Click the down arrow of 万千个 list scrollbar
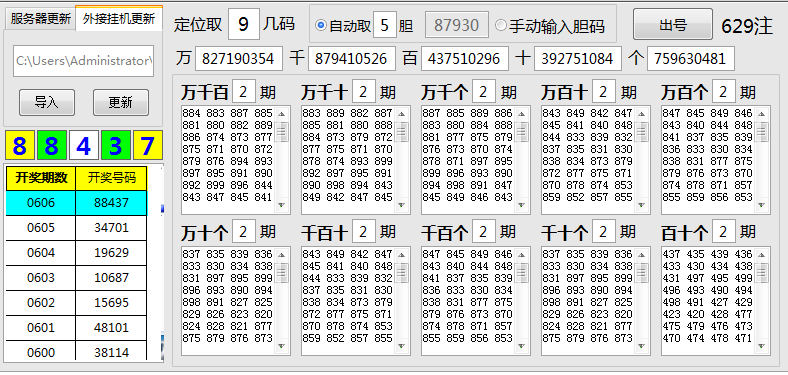Screen dimensions: 788x375 tap(522, 205)
